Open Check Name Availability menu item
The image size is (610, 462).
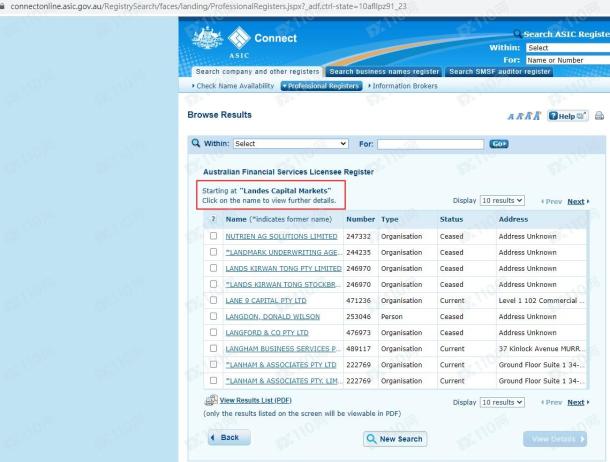[233, 86]
